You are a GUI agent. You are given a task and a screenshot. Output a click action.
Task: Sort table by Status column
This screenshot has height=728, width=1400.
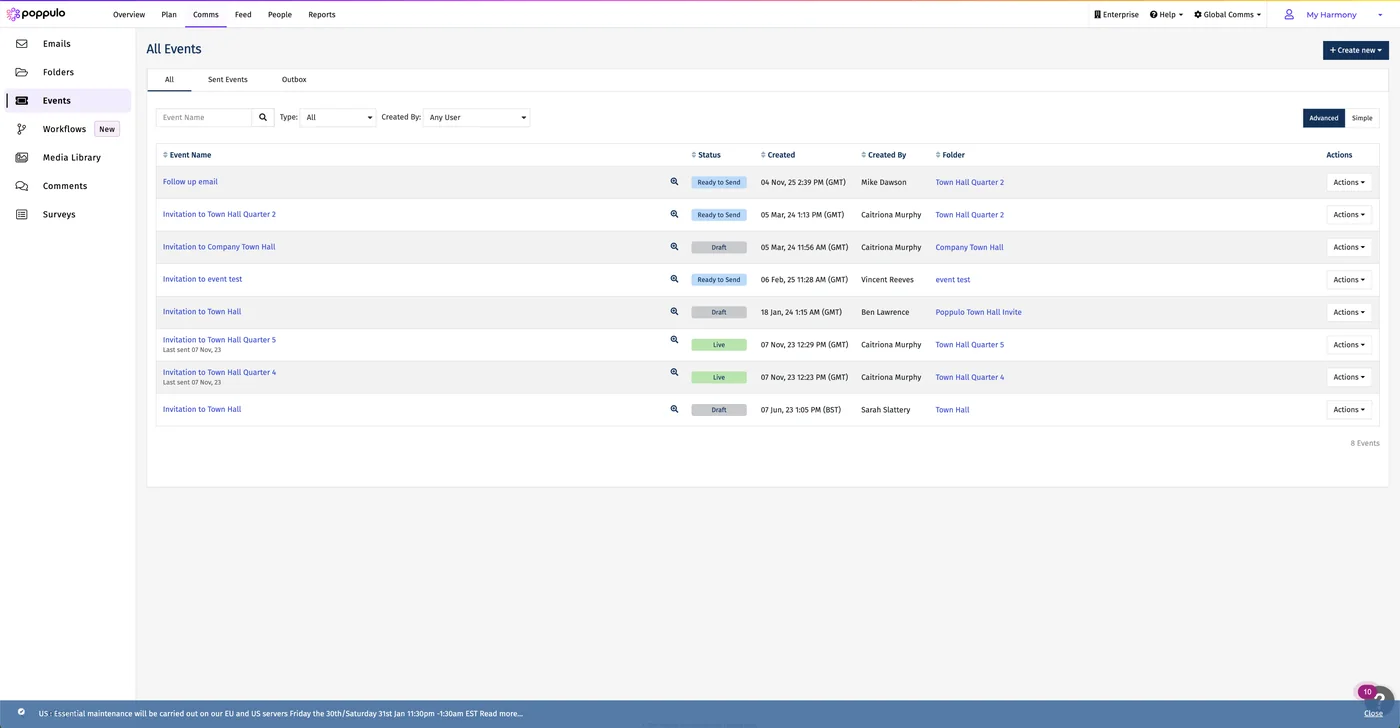pyautogui.click(x=706, y=155)
